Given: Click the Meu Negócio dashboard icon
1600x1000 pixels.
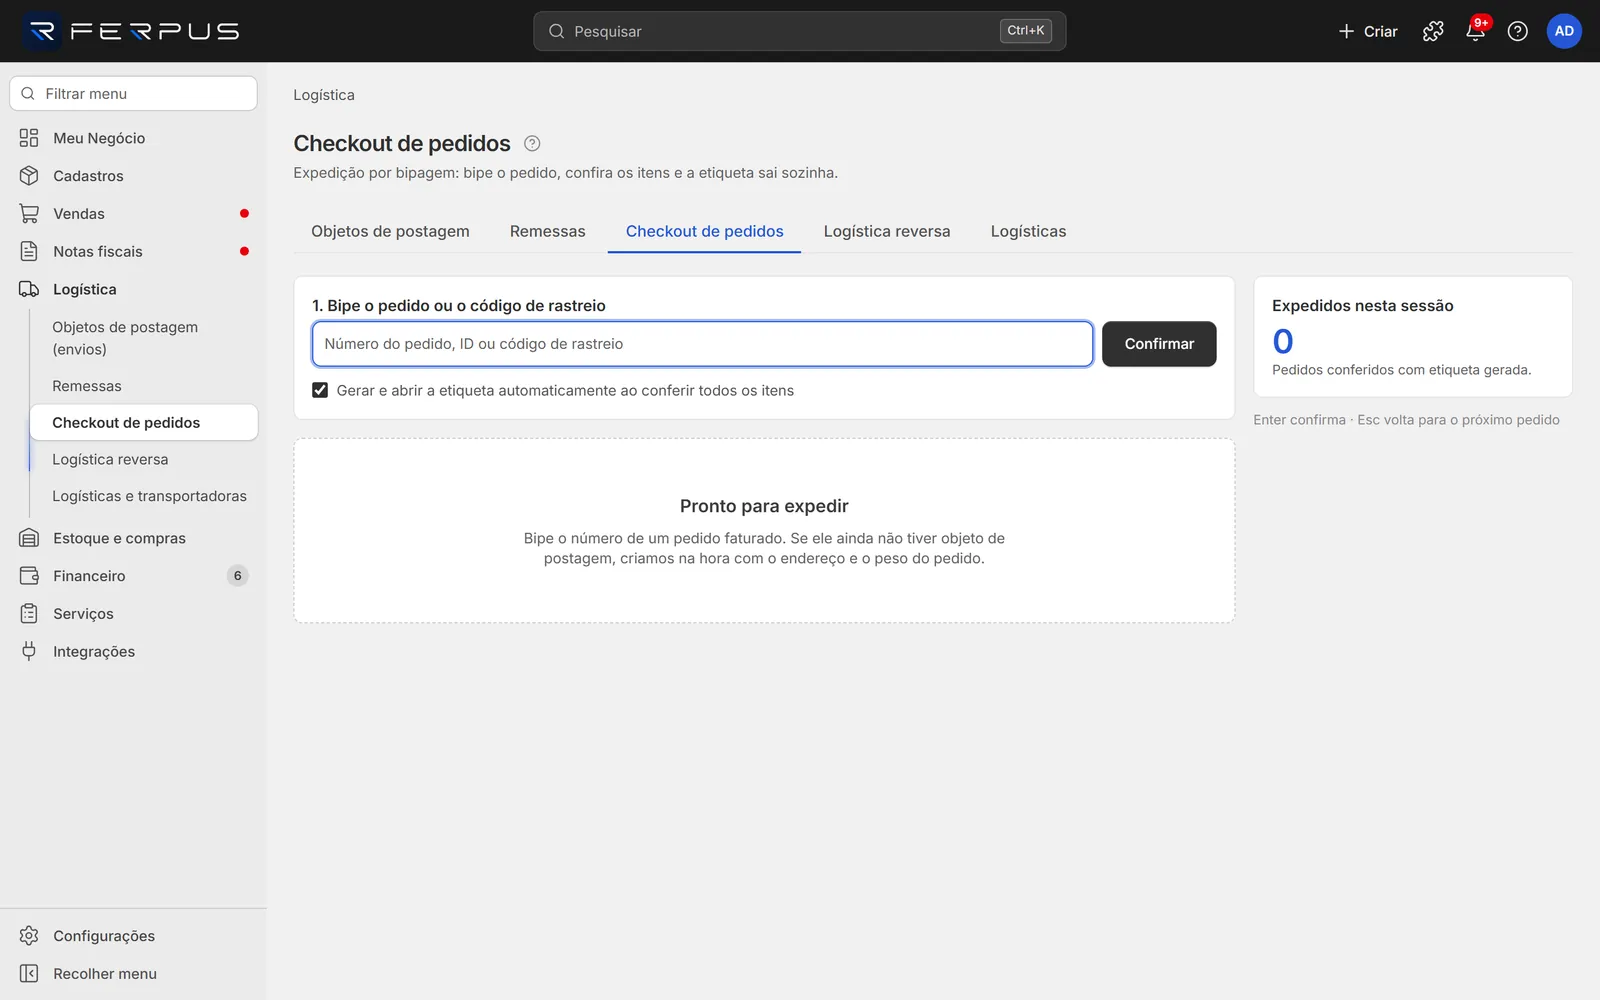Looking at the screenshot, I should 29,138.
